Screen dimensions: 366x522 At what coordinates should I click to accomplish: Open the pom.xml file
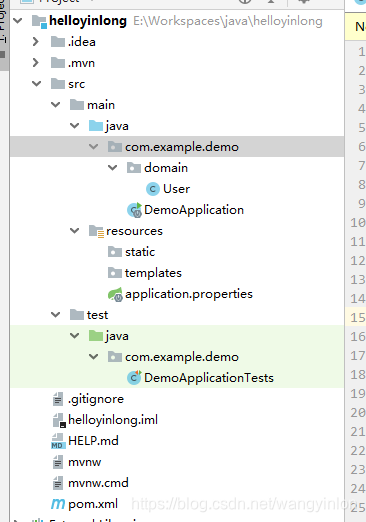click(x=93, y=504)
